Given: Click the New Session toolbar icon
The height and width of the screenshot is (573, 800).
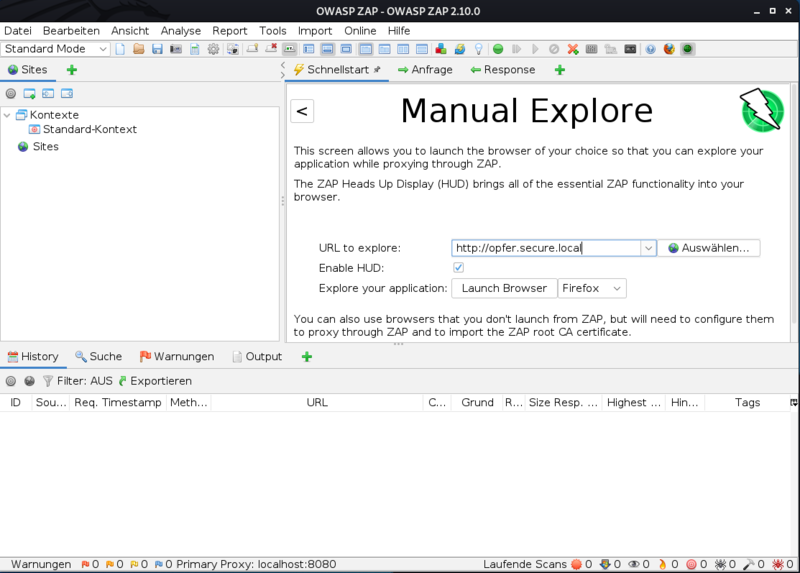Looking at the screenshot, I should pos(120,49).
